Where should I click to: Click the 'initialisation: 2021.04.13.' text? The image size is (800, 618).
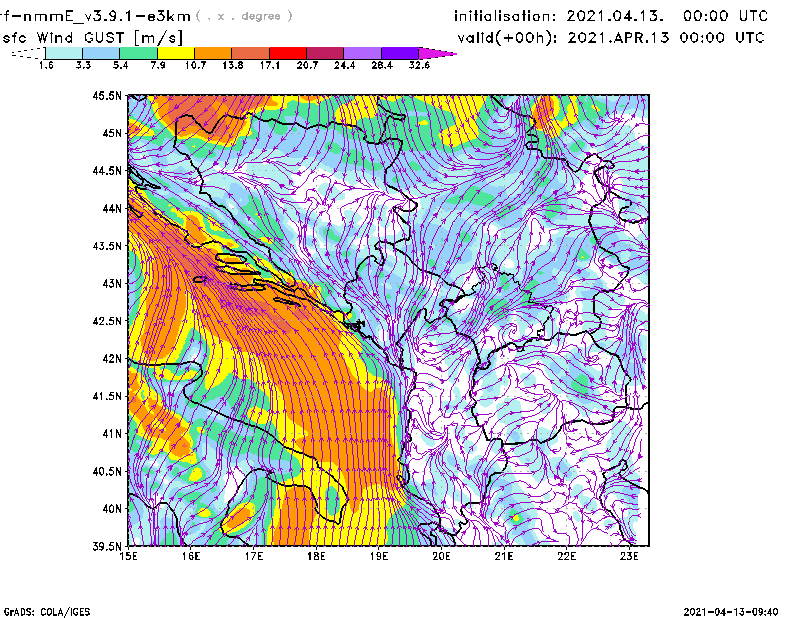tap(559, 16)
